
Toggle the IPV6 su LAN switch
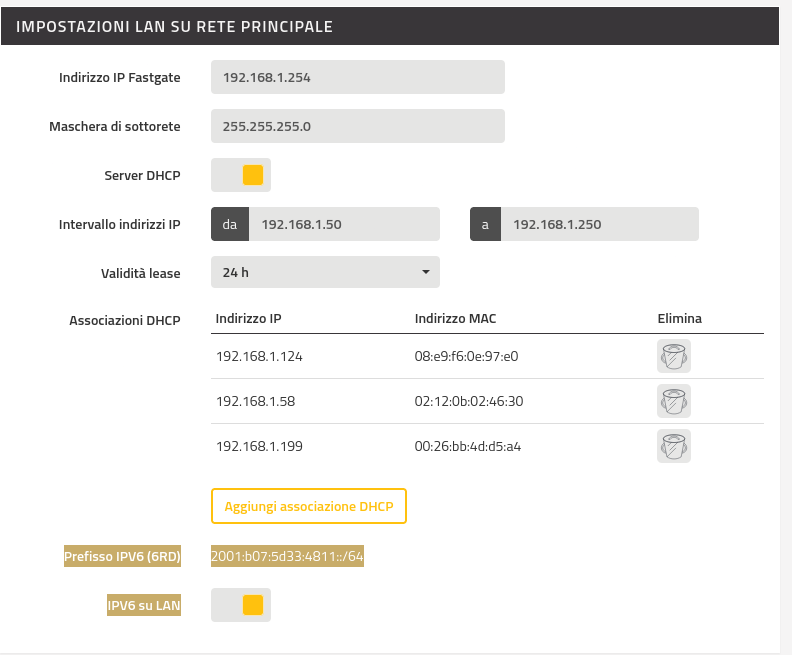coord(241,605)
